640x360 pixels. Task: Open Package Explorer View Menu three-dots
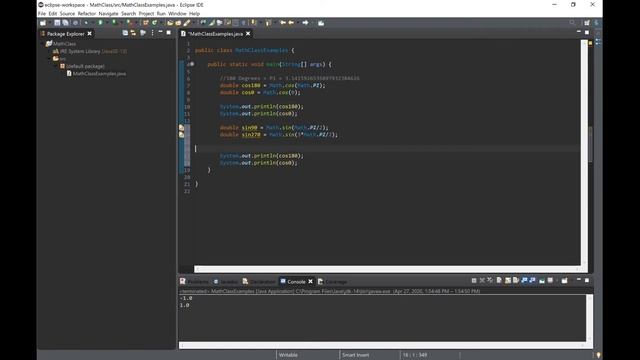(x=153, y=33)
